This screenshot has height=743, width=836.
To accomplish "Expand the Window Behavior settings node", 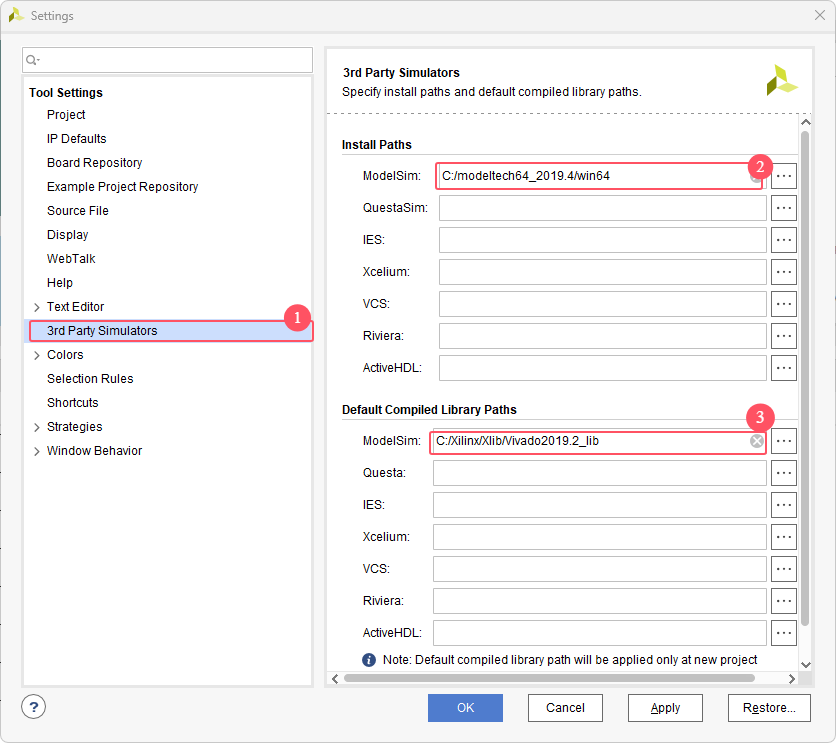I will click(37, 451).
